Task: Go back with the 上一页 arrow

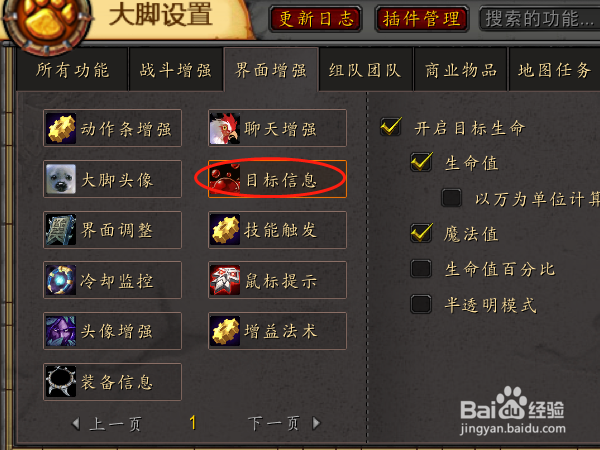Action: (76, 424)
